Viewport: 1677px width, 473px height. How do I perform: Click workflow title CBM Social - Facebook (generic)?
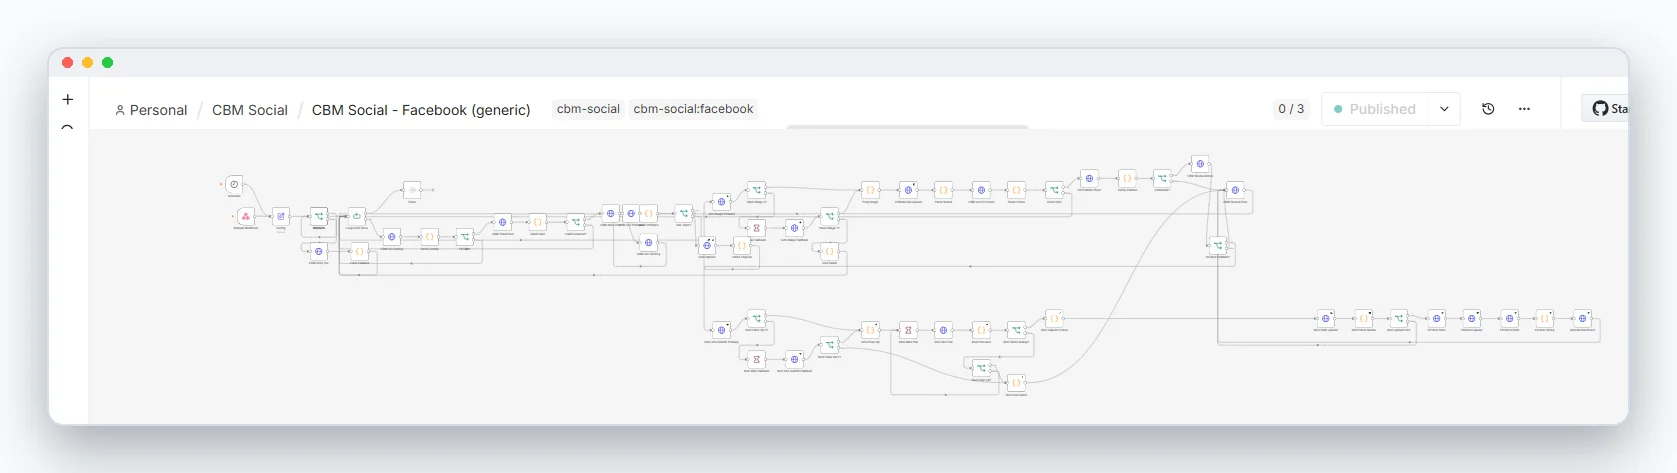click(x=421, y=110)
